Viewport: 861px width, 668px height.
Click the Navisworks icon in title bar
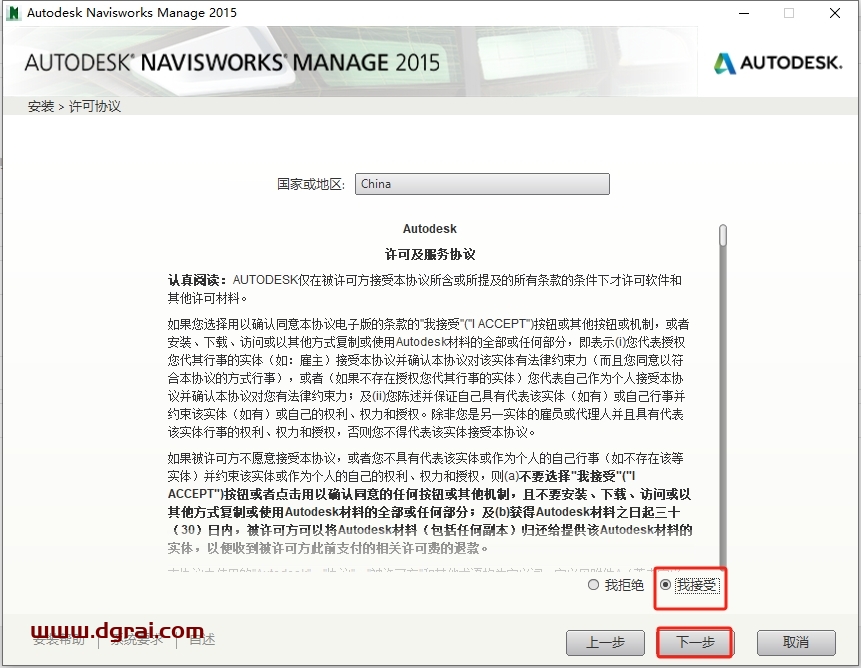13,13
